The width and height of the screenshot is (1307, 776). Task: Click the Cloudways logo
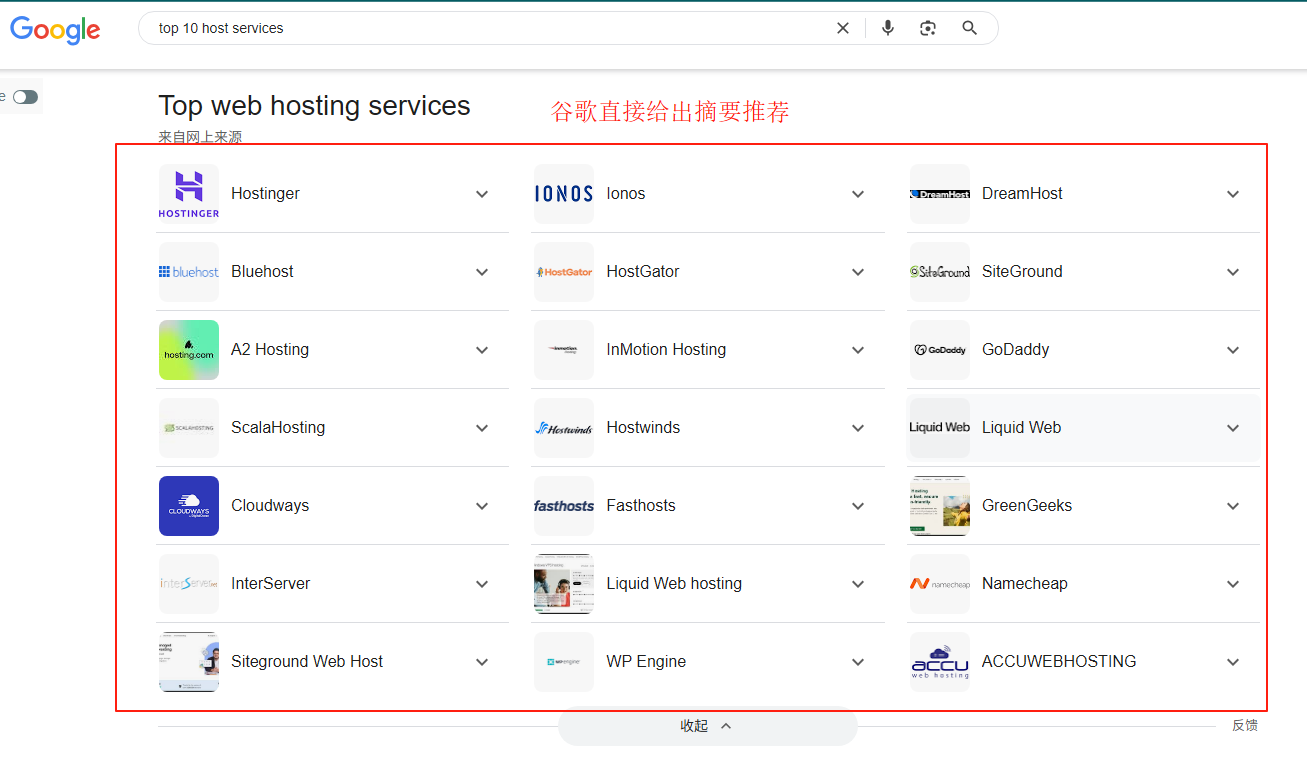pos(188,505)
